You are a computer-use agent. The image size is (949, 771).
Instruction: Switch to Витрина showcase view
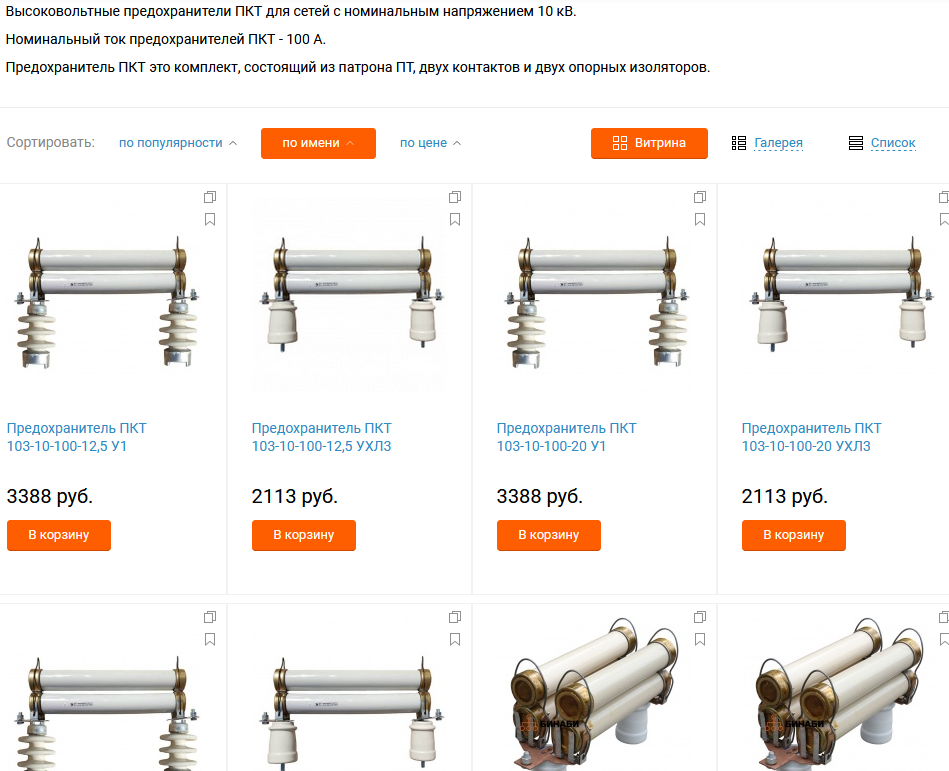tap(649, 143)
